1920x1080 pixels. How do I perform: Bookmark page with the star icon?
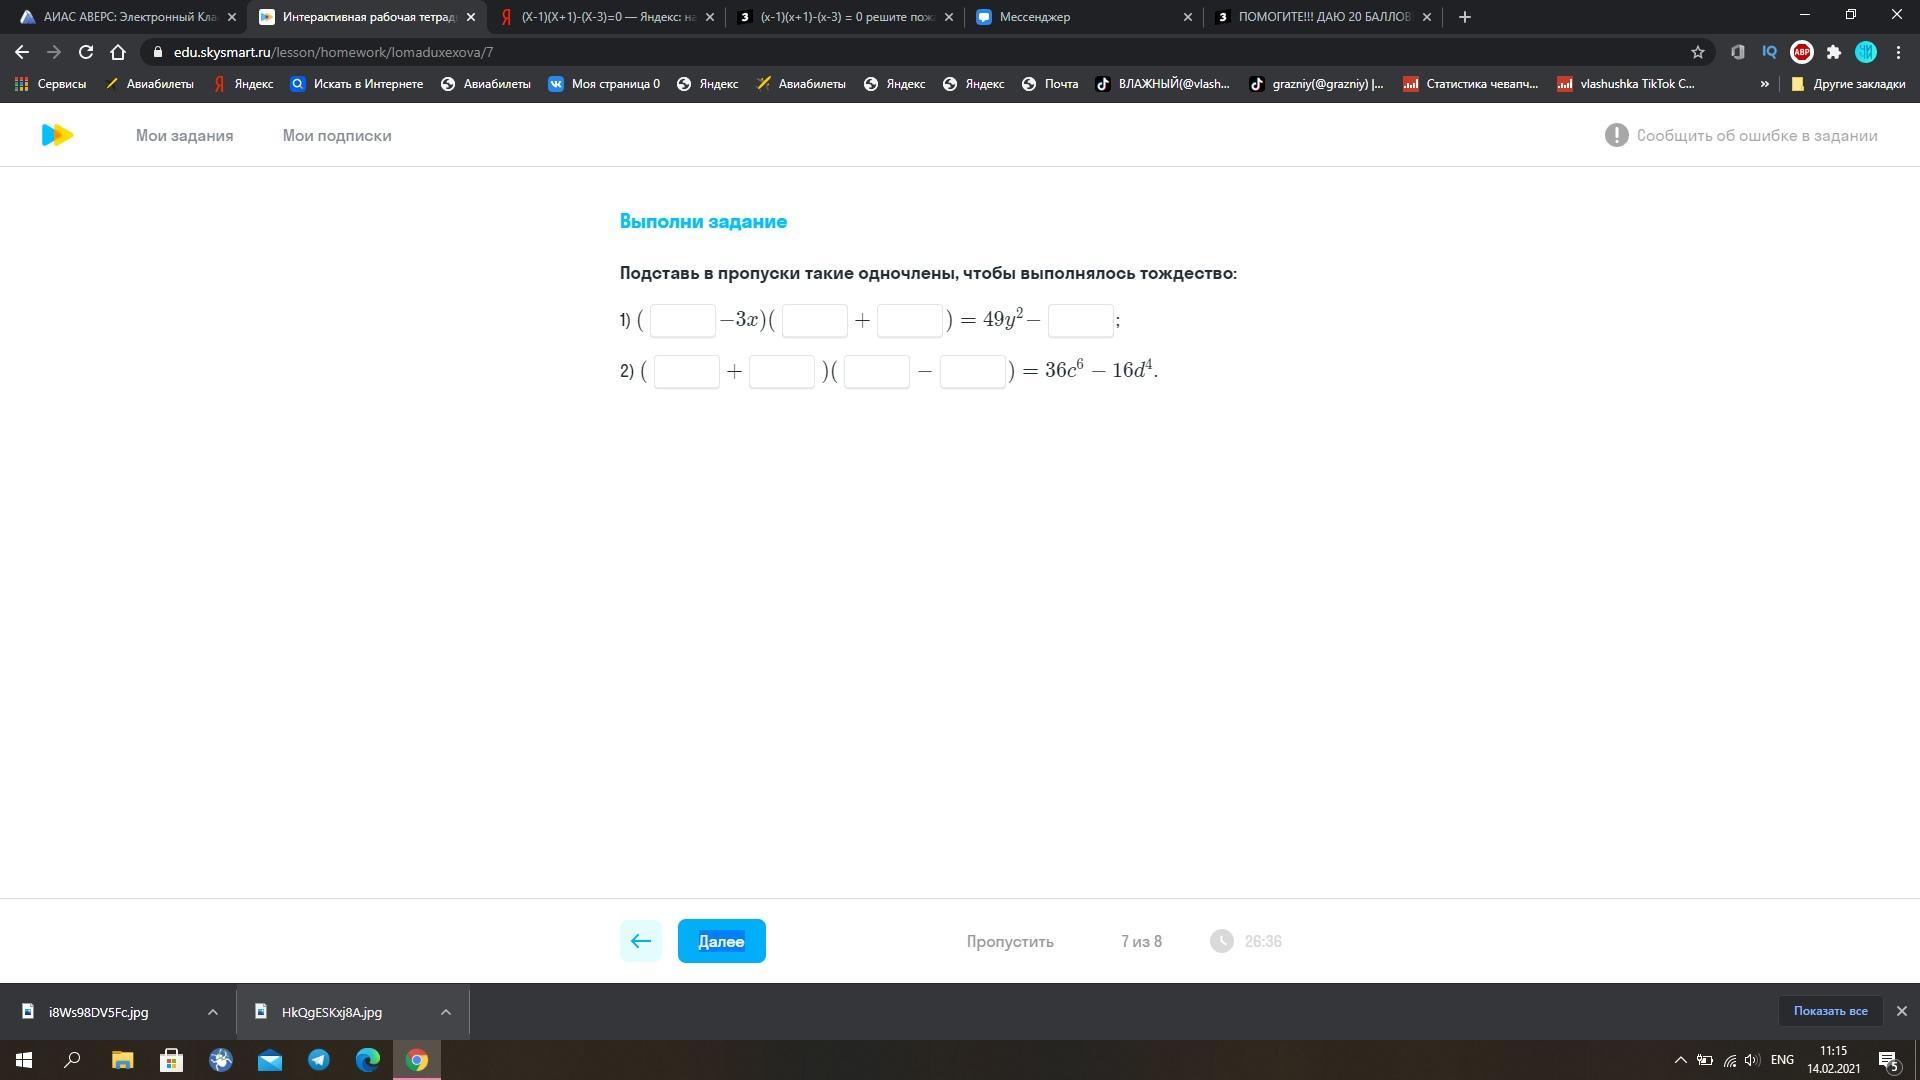tap(1697, 52)
